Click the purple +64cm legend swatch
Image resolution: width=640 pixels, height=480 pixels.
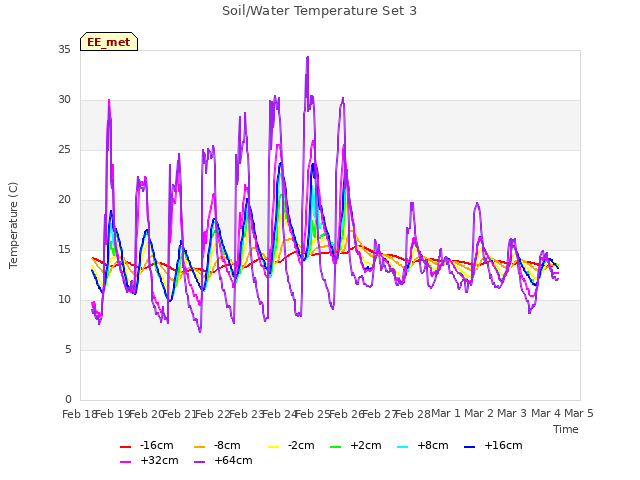[x=199, y=462]
